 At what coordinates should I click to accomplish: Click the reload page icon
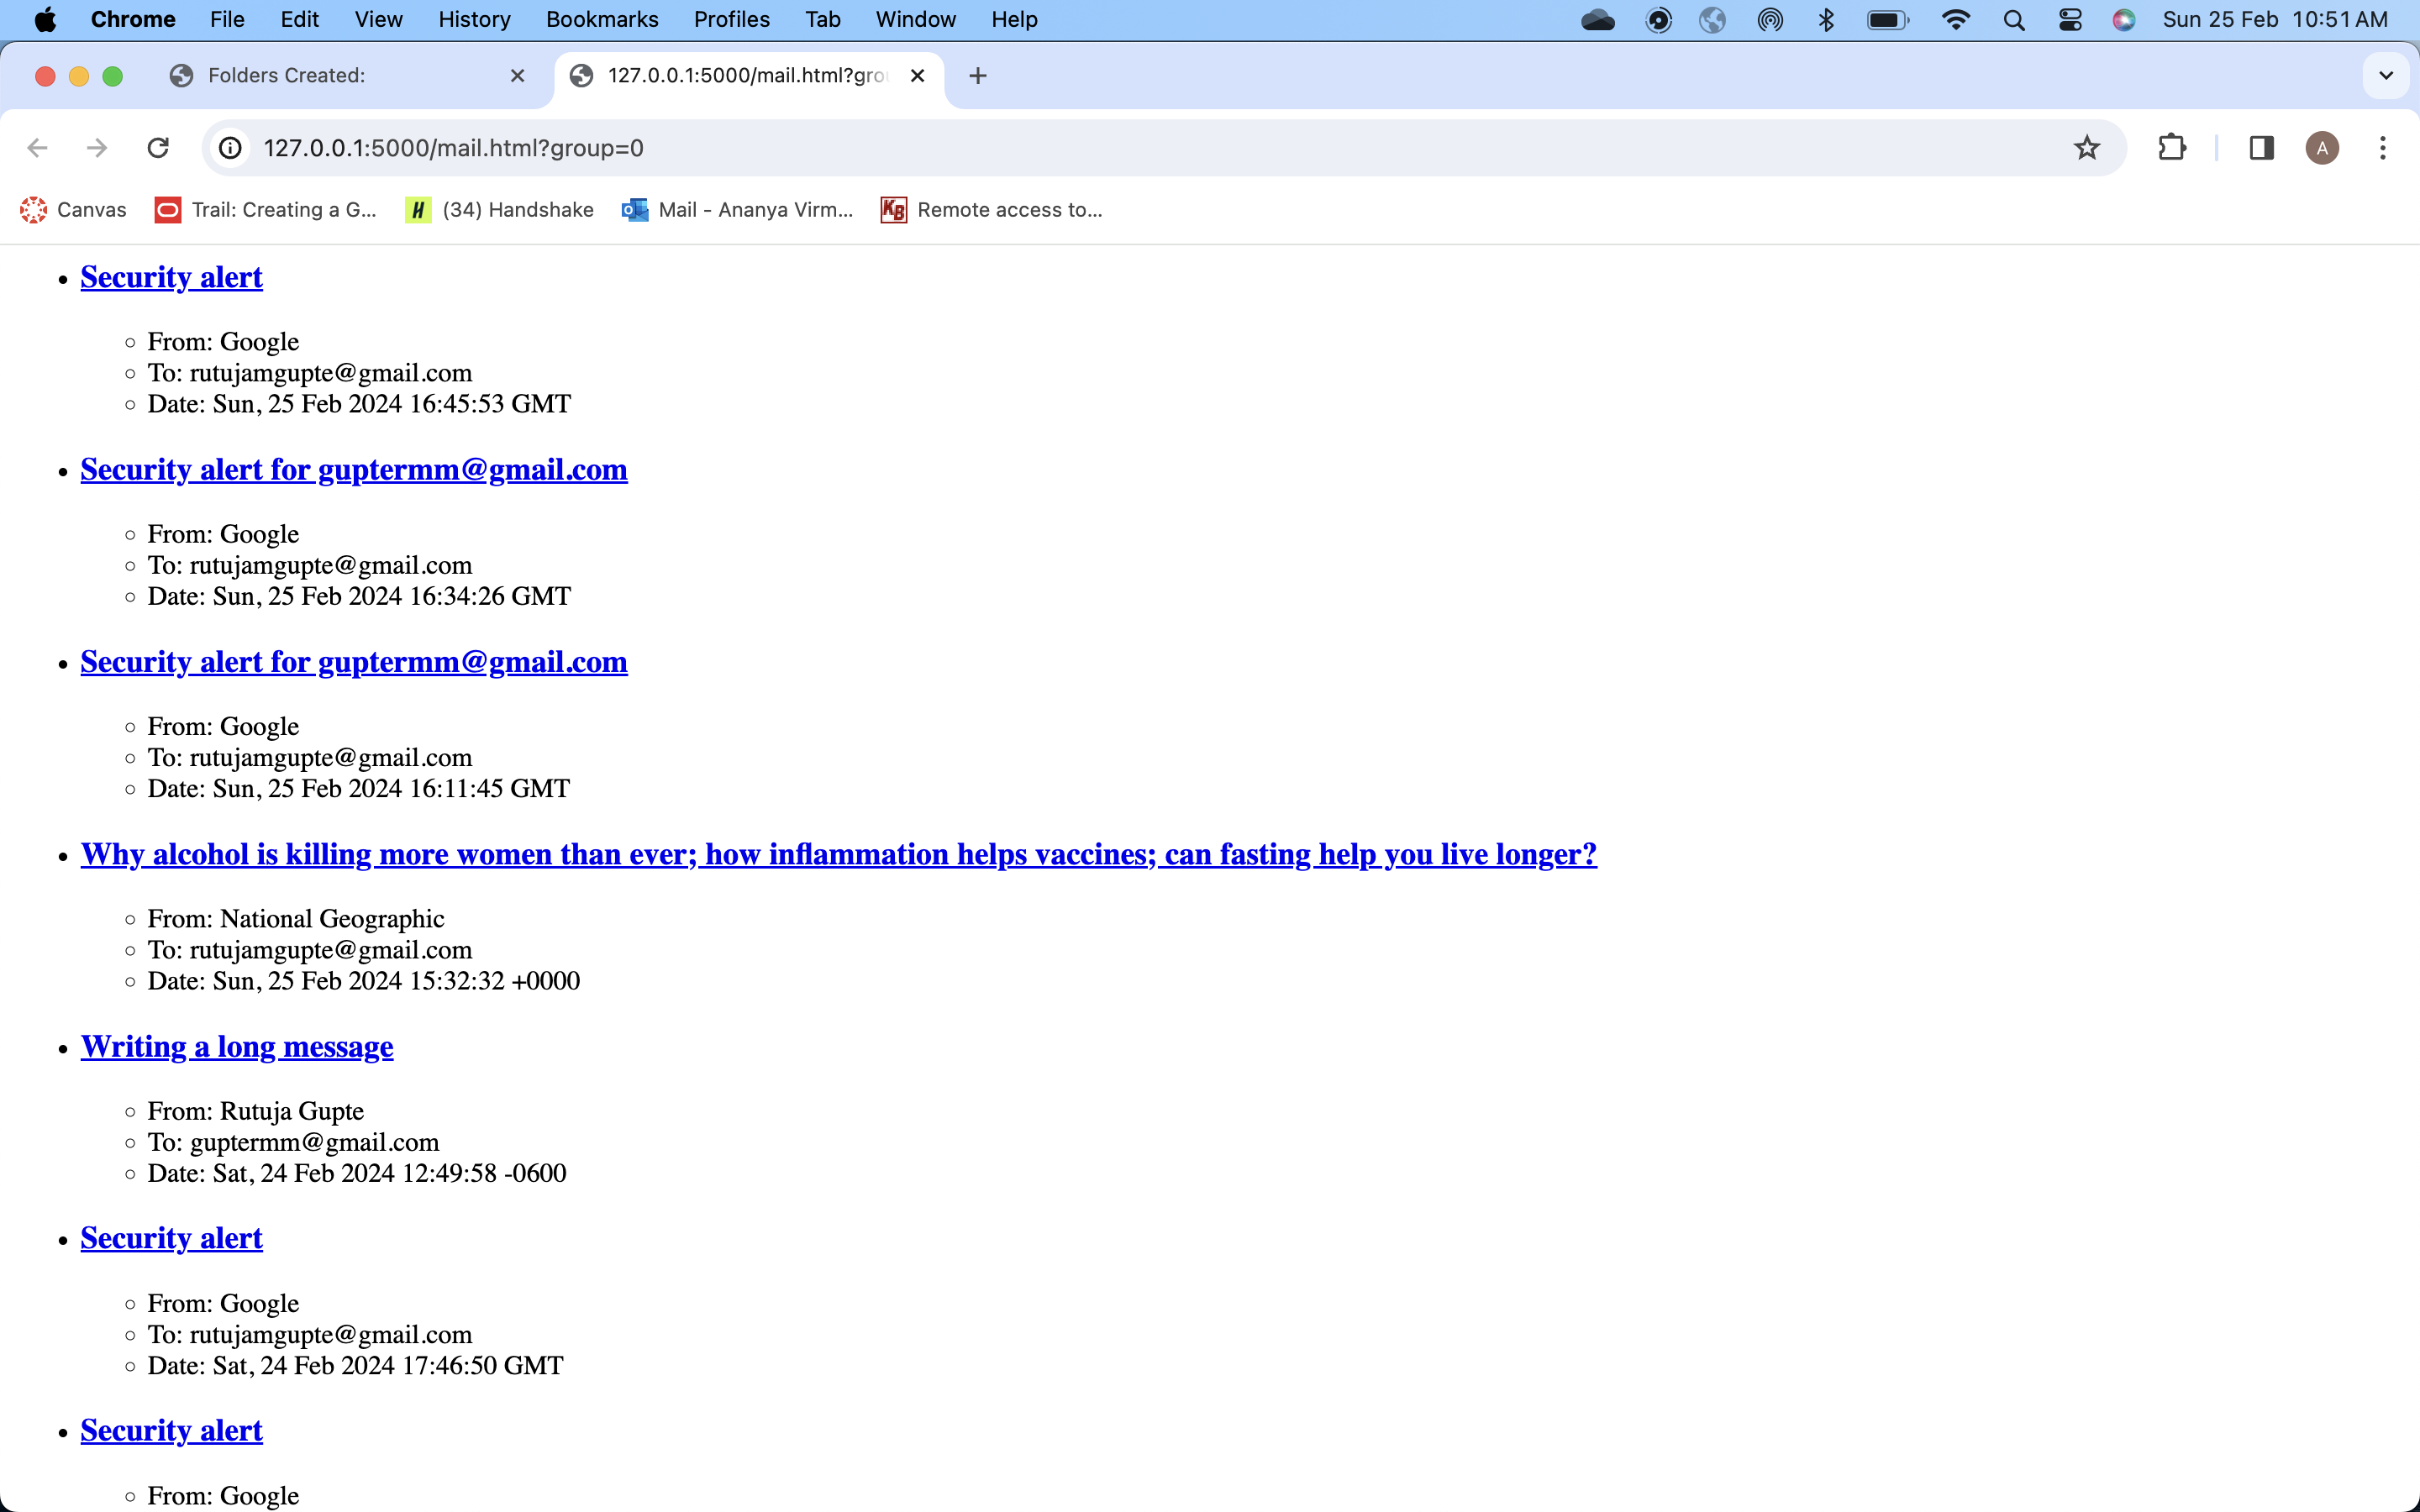[x=158, y=148]
